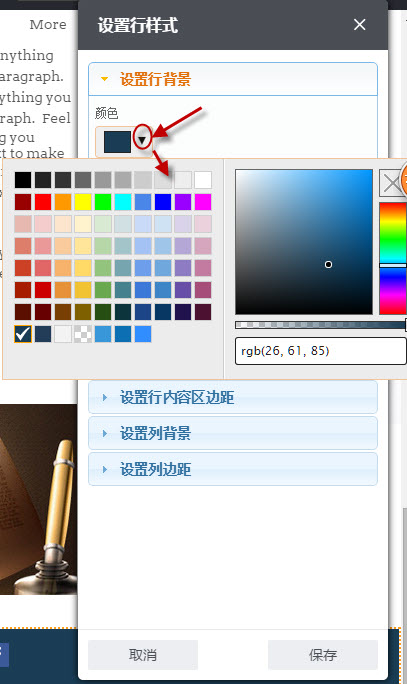Select the pure blue swatch
The image size is (407, 684).
(x=163, y=202)
